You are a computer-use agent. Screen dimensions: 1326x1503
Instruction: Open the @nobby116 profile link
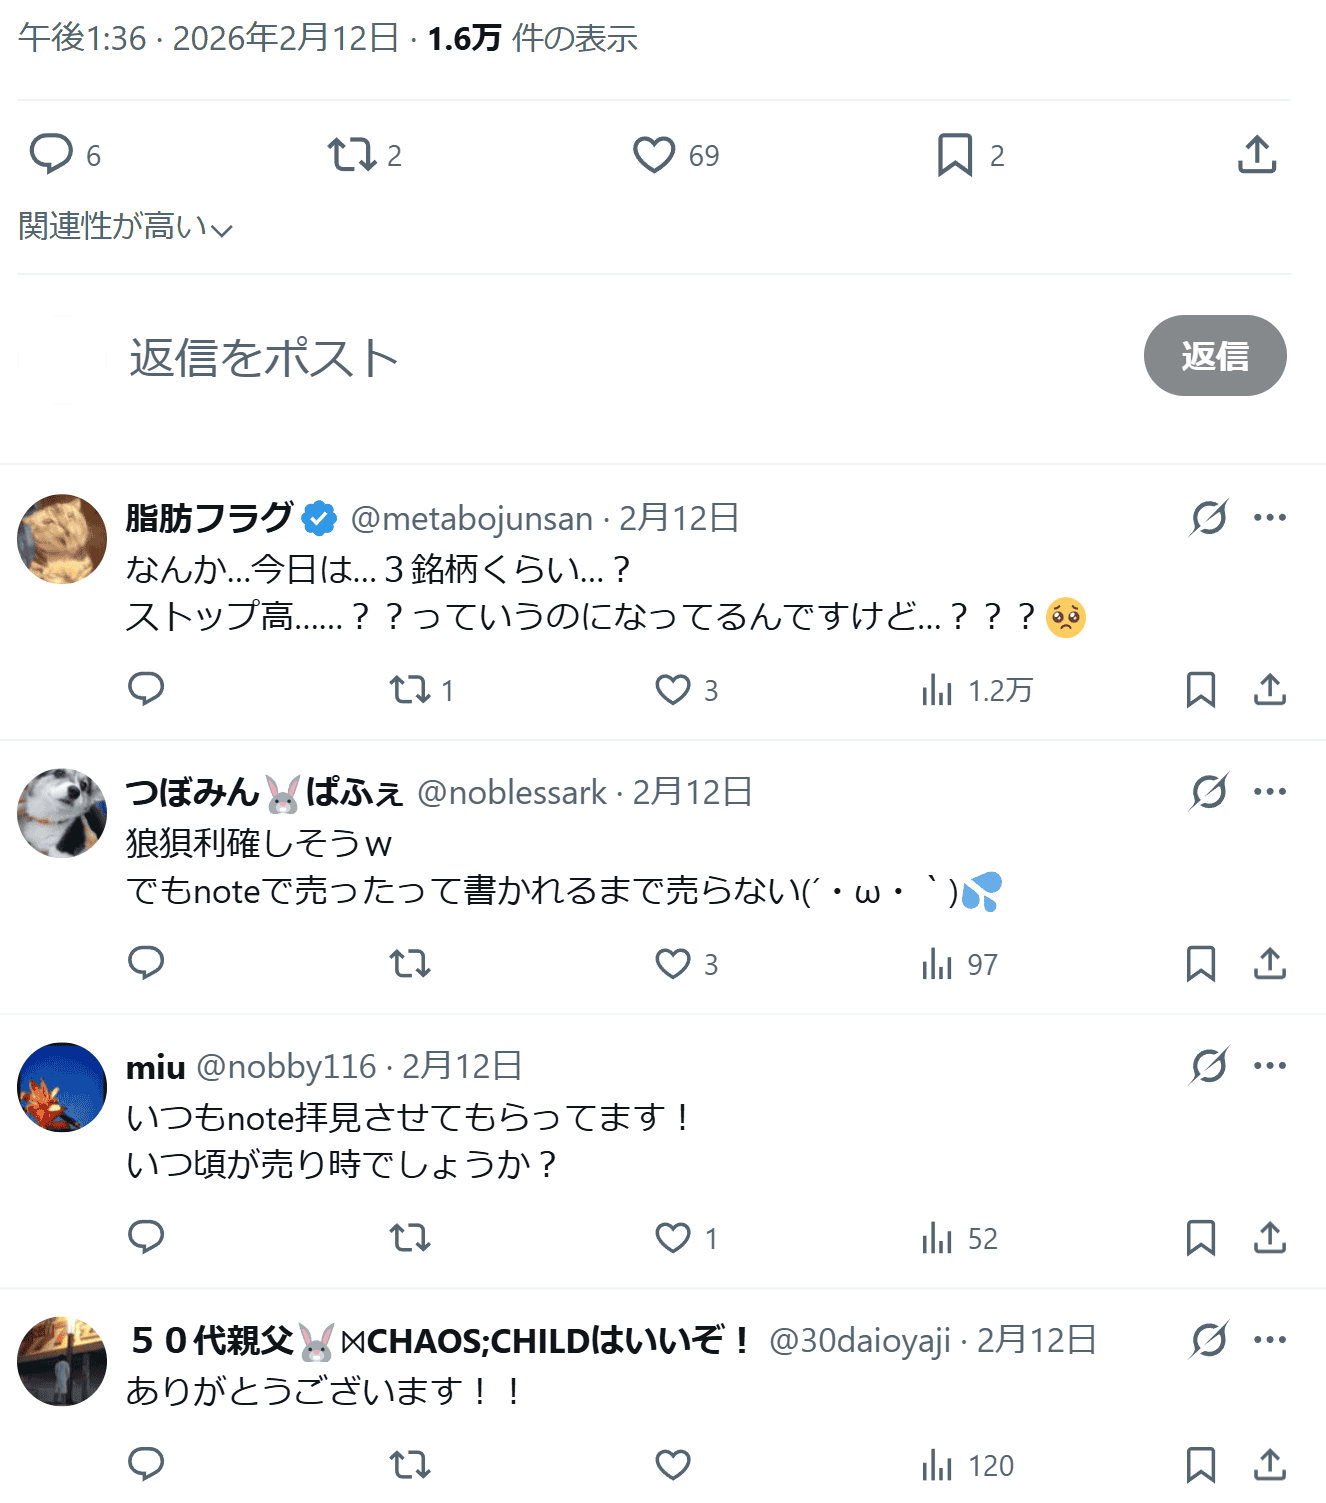[x=286, y=1067]
